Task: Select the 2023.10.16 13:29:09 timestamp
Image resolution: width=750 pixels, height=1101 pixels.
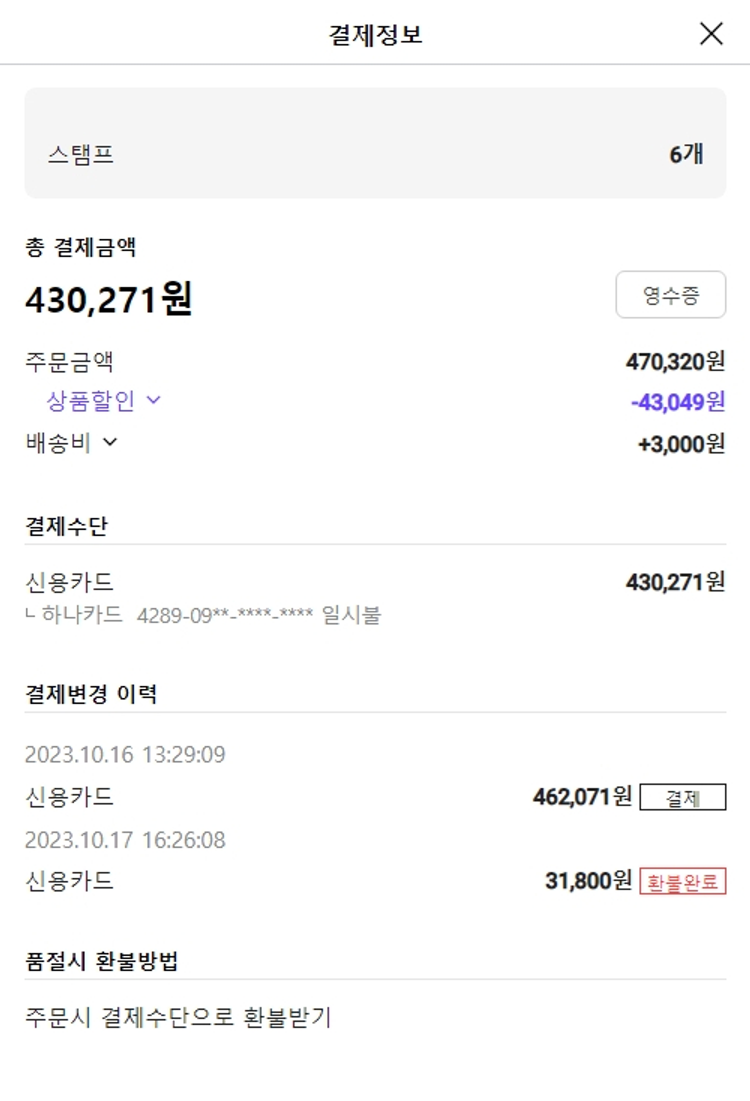Action: click(125, 755)
